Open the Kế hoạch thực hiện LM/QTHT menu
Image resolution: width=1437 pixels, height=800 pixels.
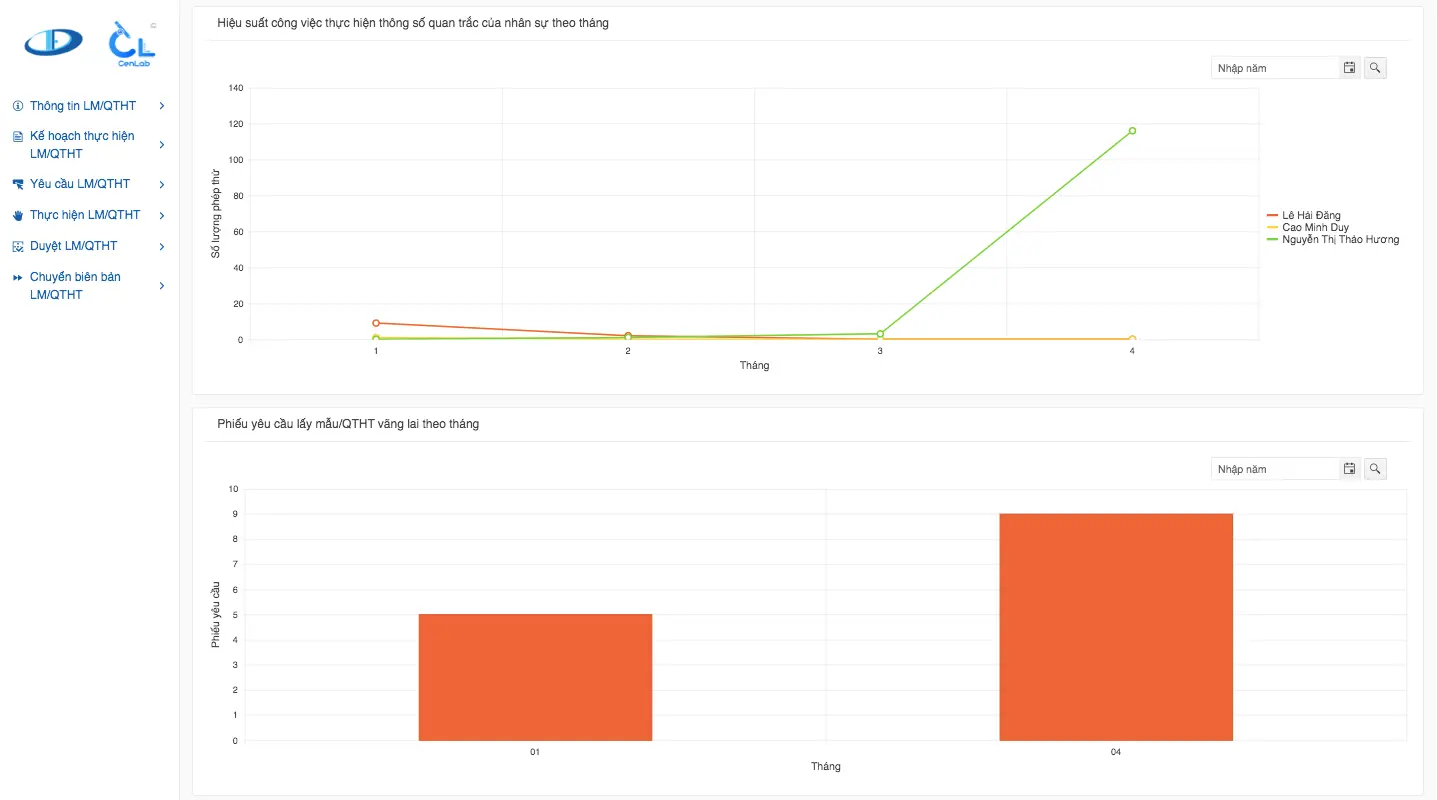click(x=89, y=145)
